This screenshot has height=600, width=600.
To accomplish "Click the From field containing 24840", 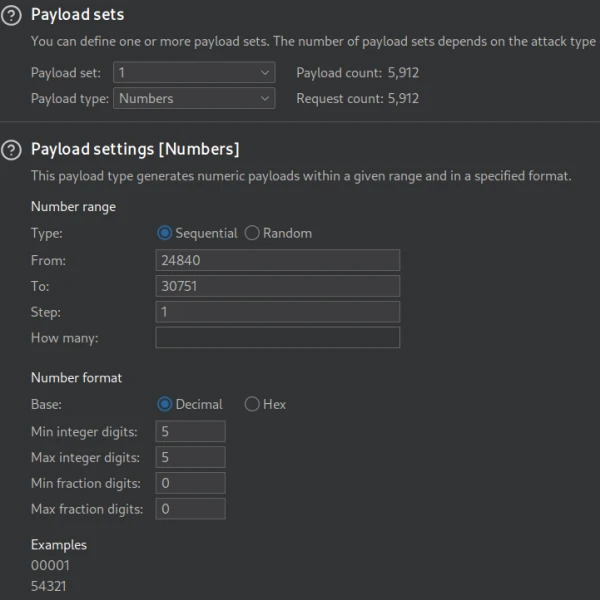I will 277,260.
